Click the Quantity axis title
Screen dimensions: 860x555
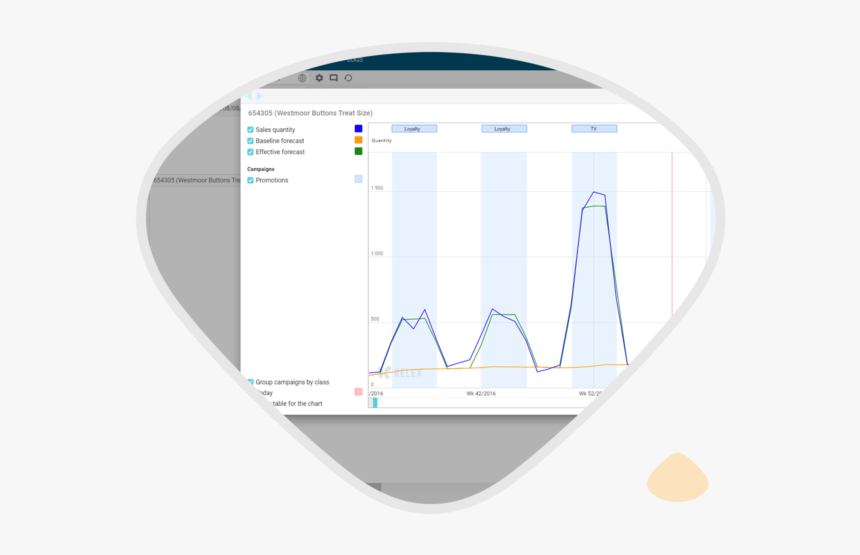(382, 141)
